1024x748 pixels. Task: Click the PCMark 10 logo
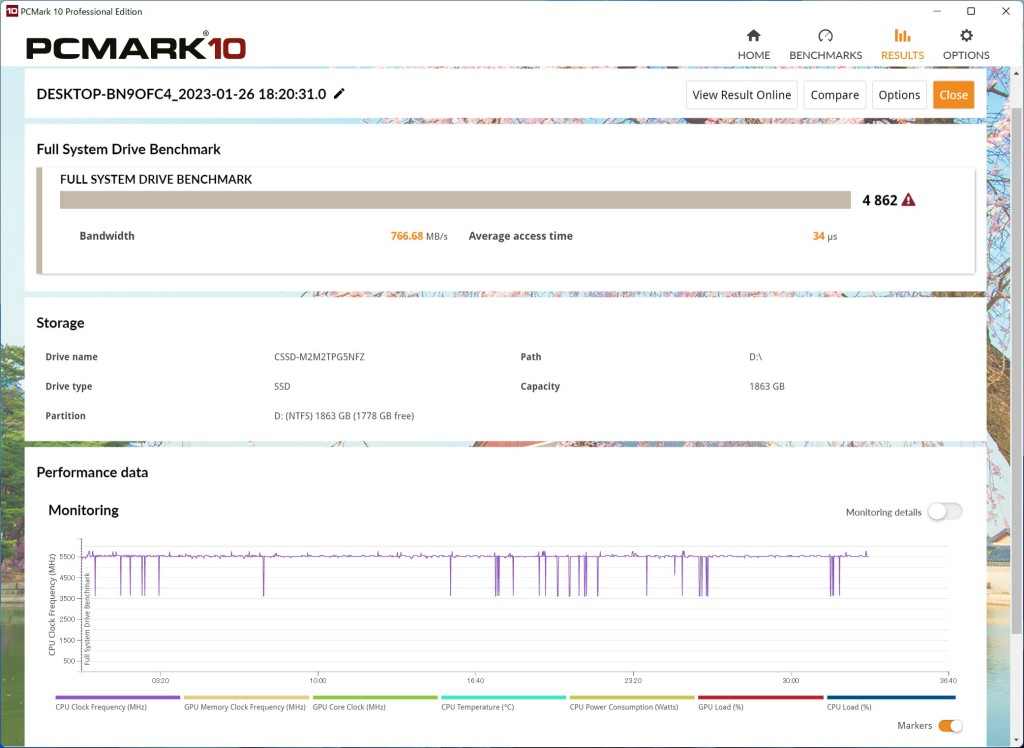tap(136, 48)
